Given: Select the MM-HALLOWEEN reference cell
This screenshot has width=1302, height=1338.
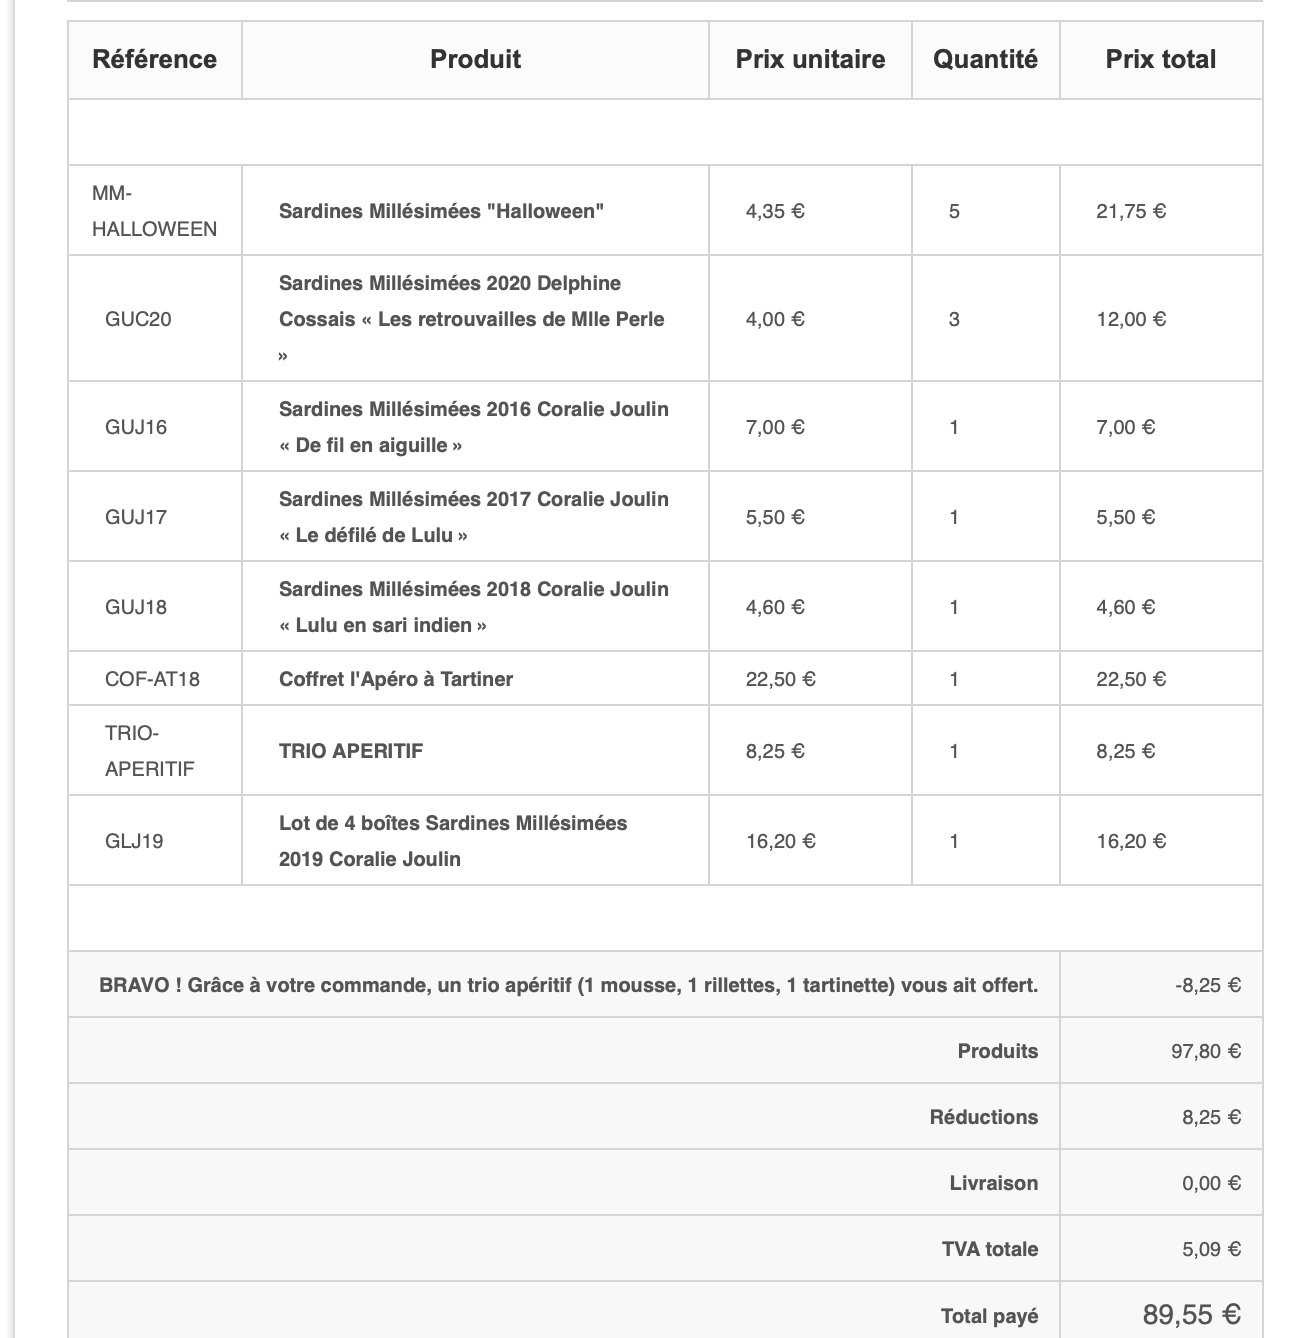Looking at the screenshot, I should (x=154, y=211).
